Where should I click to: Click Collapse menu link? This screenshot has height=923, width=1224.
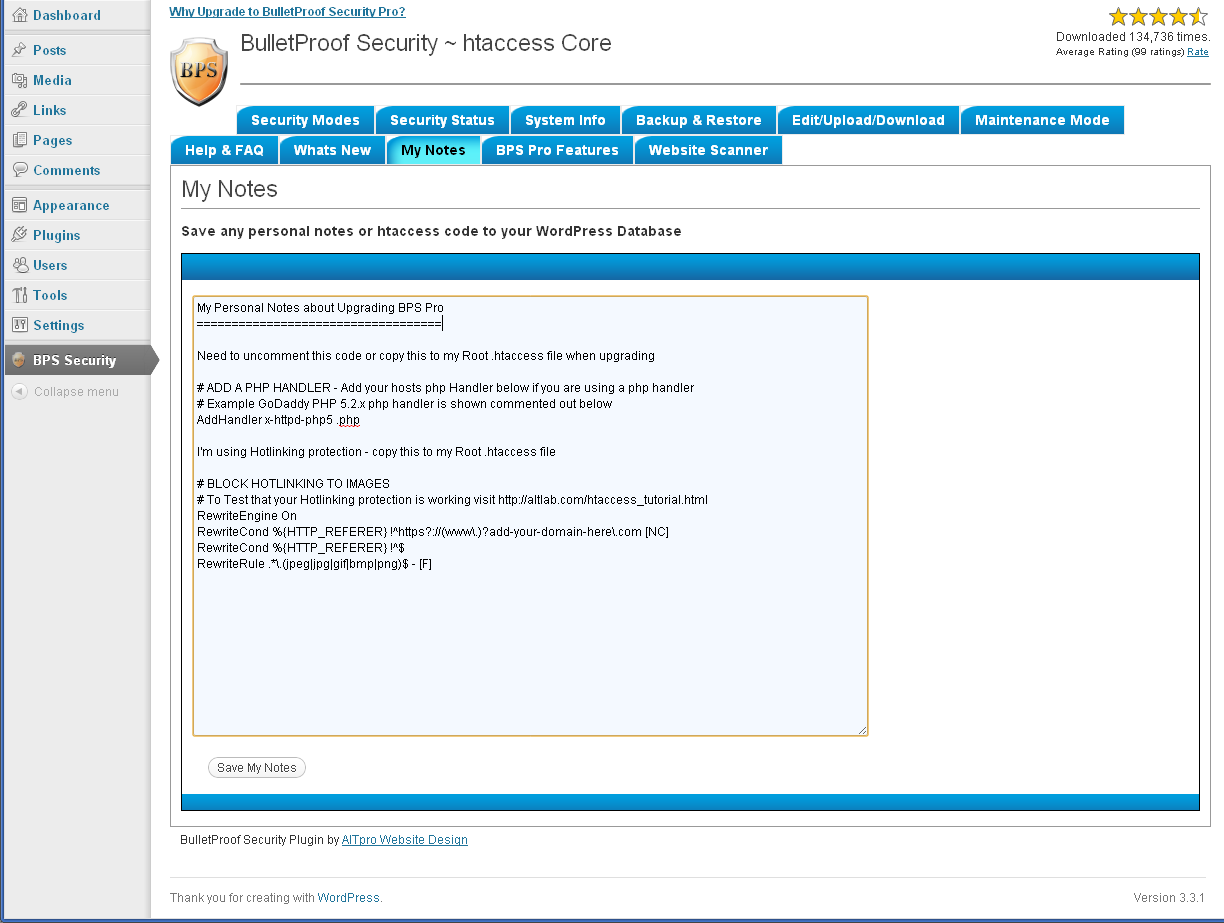(x=76, y=392)
